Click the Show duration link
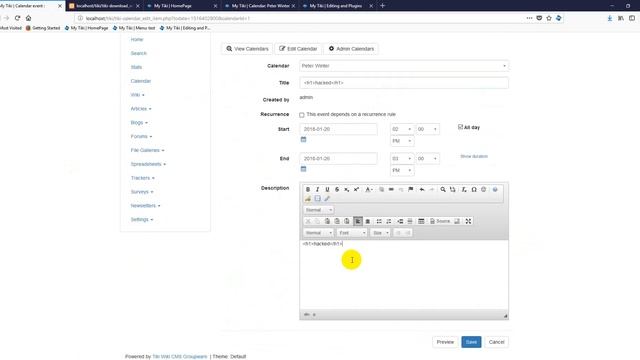The image size is (640, 360). (474, 156)
